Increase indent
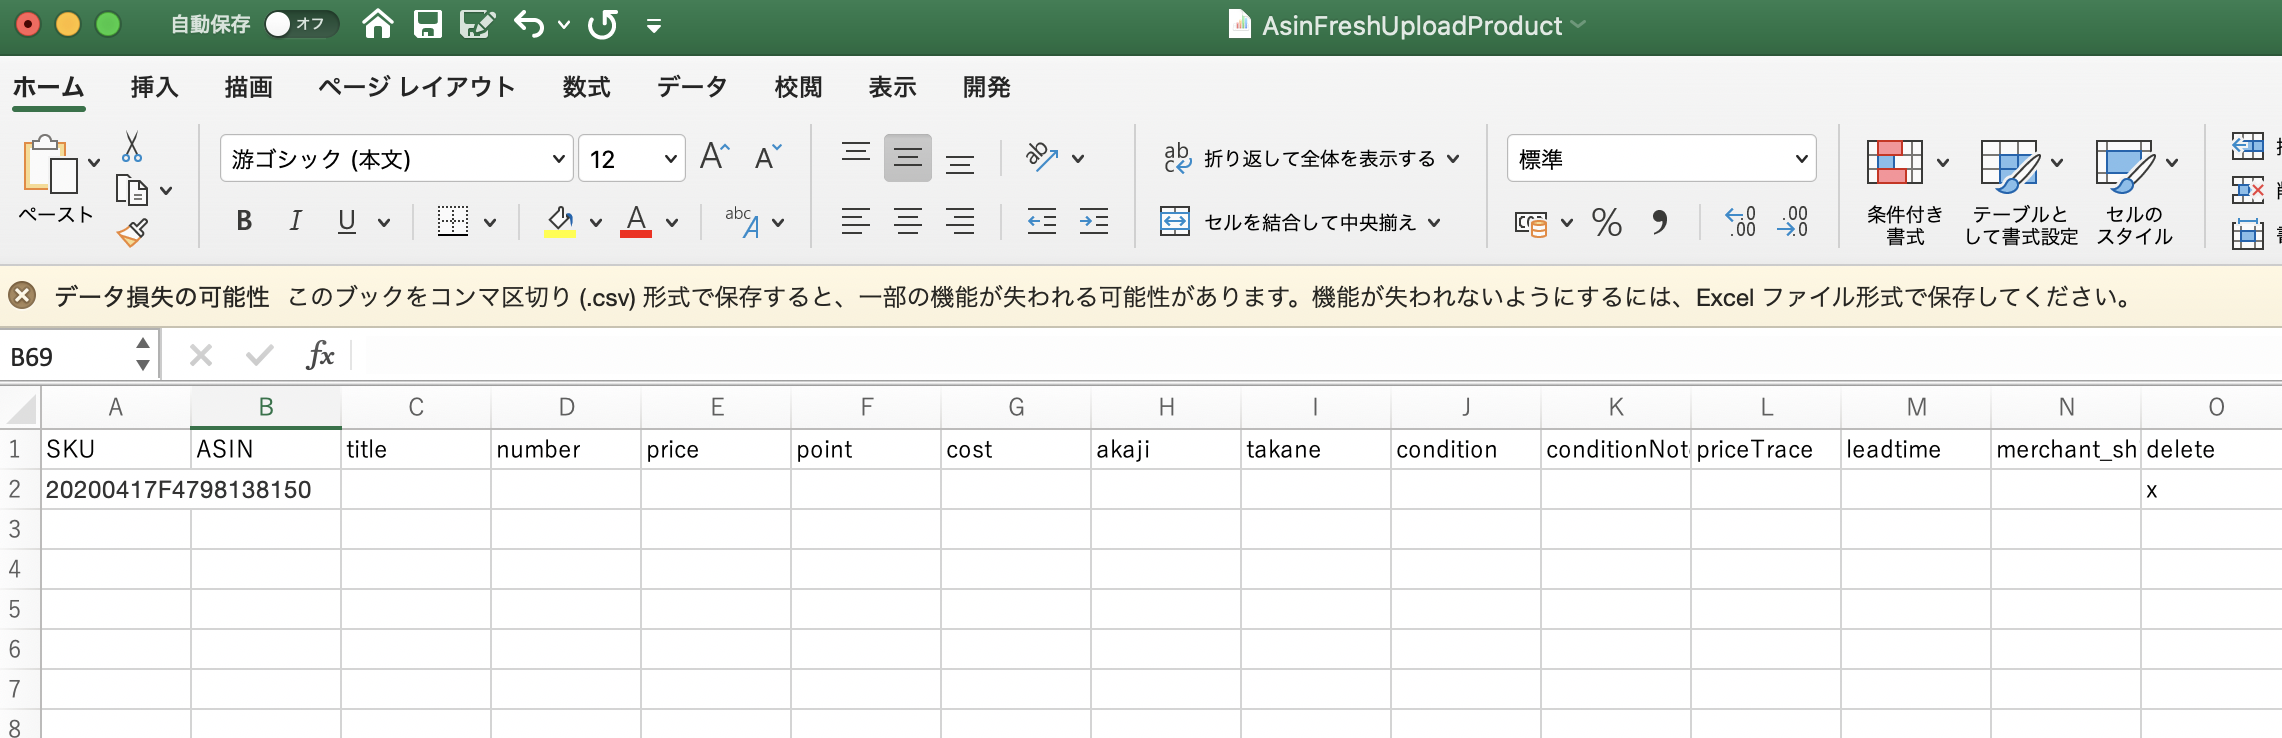This screenshot has width=2282, height=738. point(1094,221)
